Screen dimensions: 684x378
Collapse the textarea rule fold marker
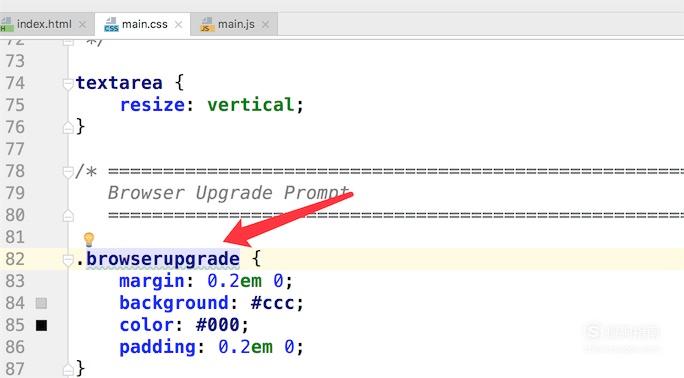[x=68, y=84]
